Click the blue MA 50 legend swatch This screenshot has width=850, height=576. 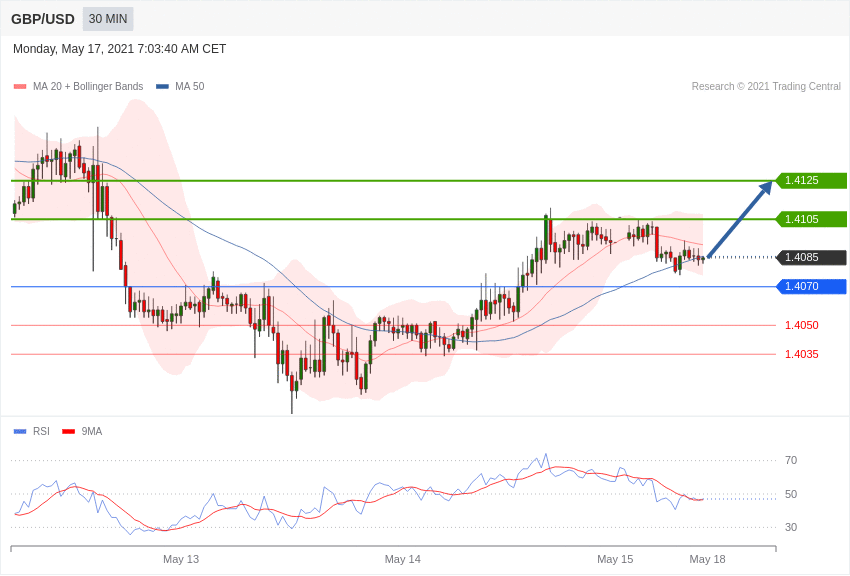pyautogui.click(x=162, y=87)
